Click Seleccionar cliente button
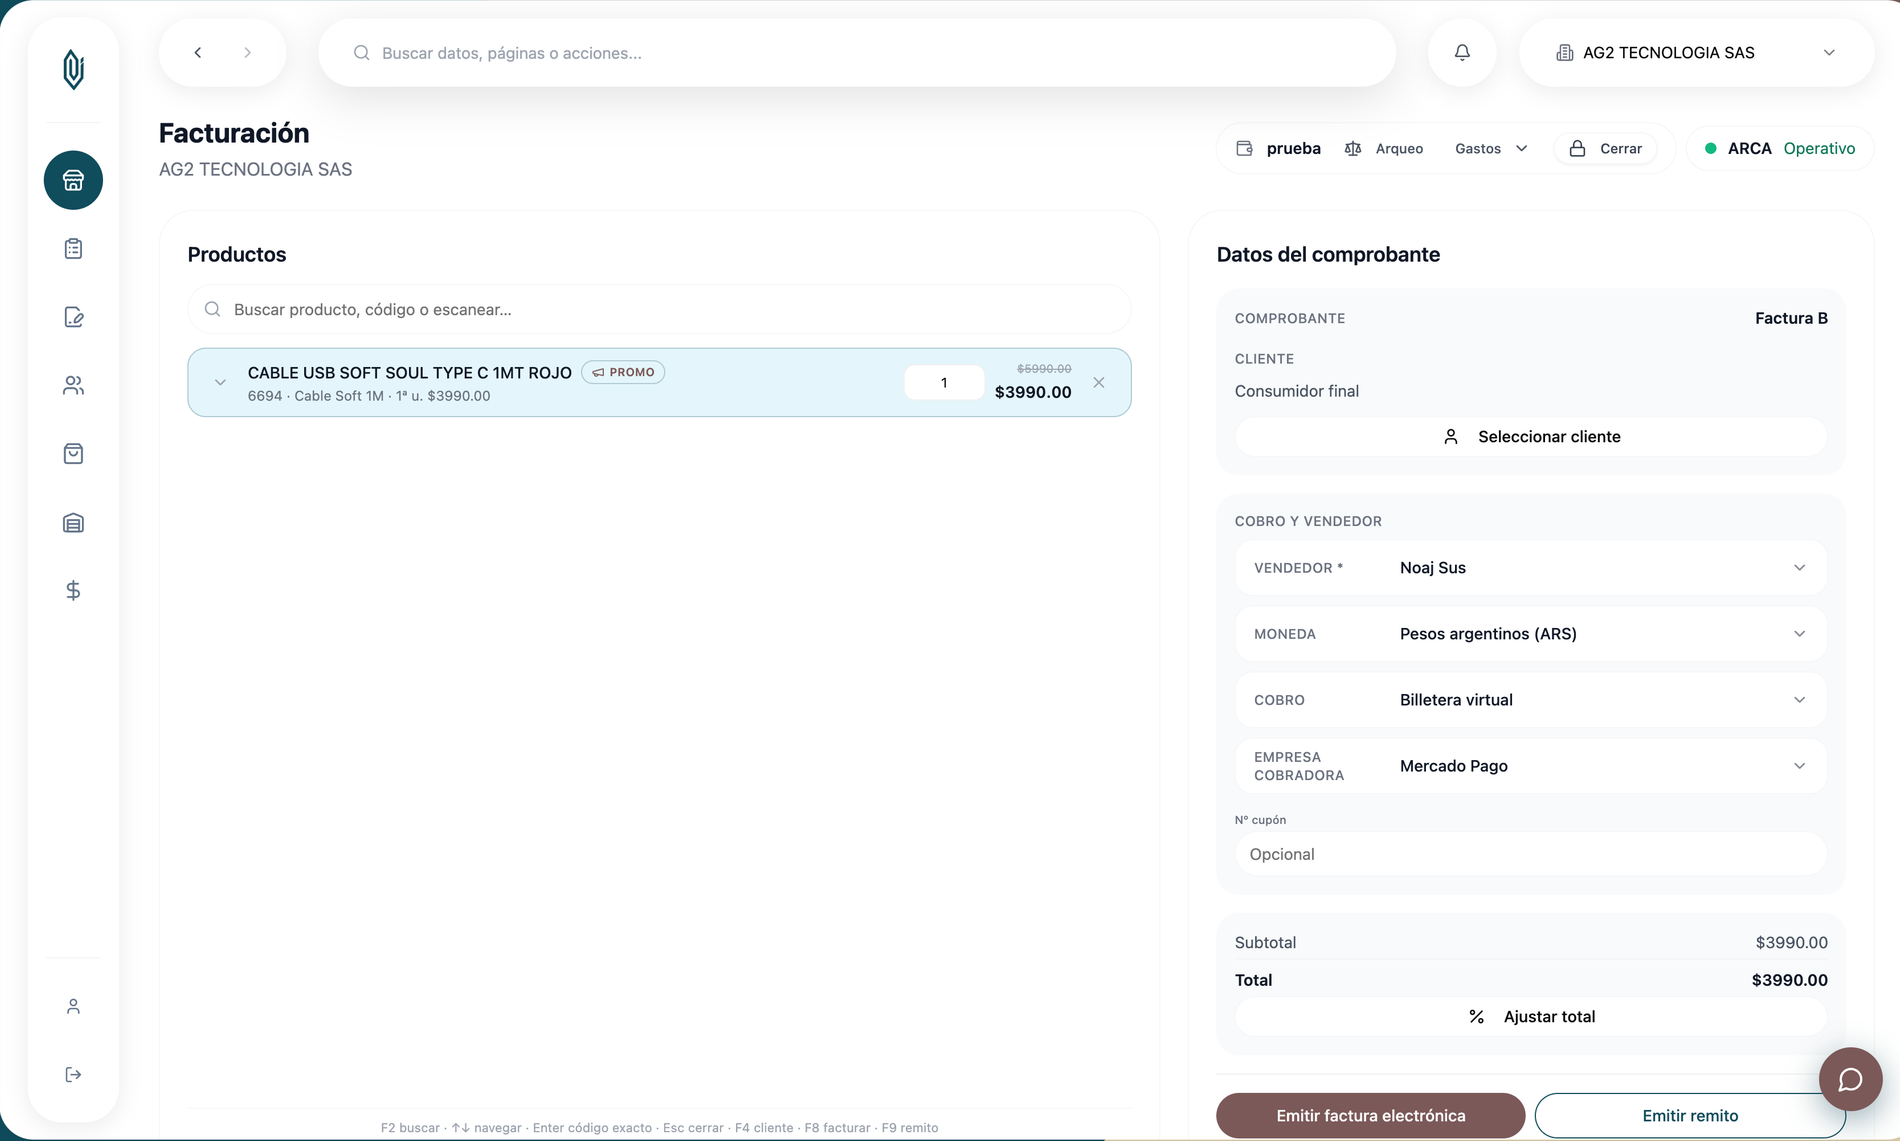The image size is (1900, 1141). click(x=1530, y=437)
